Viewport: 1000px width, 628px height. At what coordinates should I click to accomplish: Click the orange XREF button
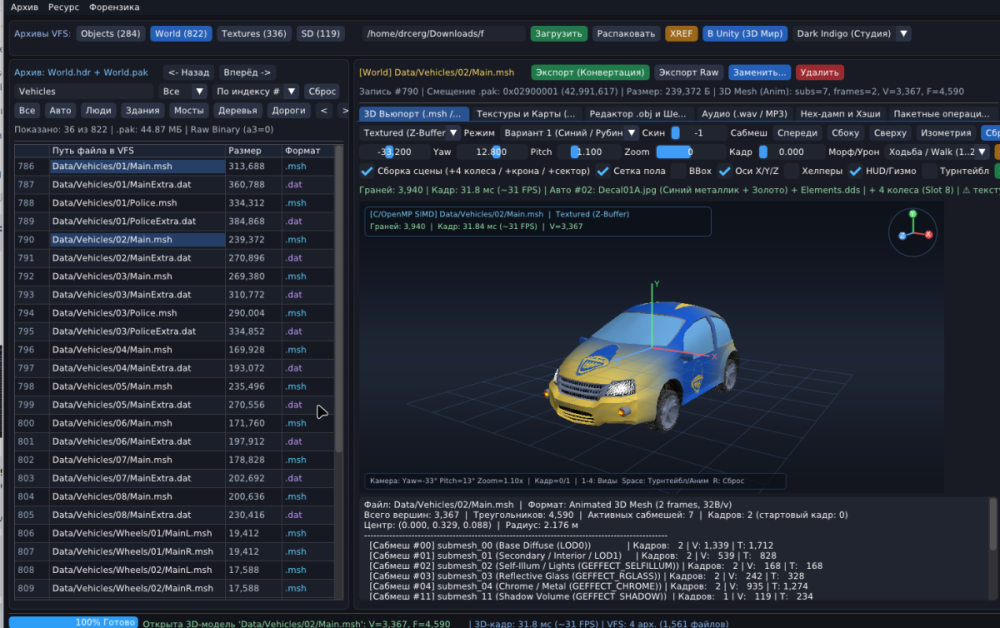pos(680,34)
